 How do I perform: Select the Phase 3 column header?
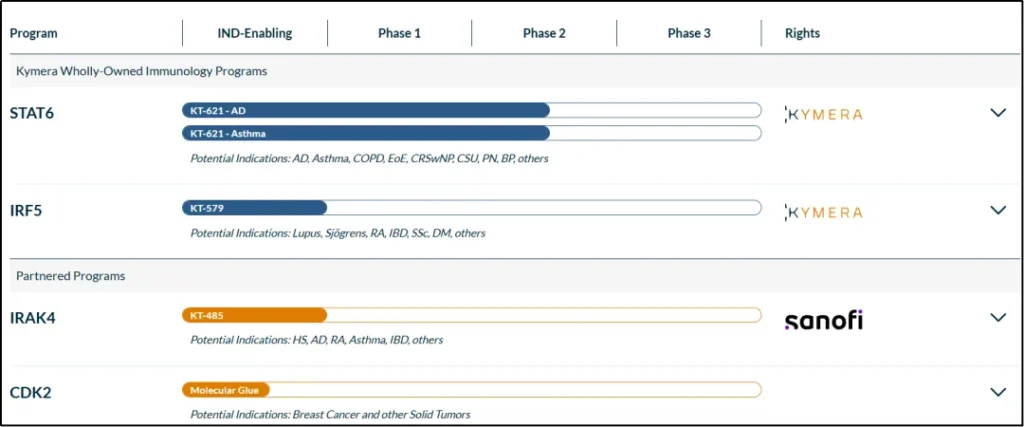689,33
